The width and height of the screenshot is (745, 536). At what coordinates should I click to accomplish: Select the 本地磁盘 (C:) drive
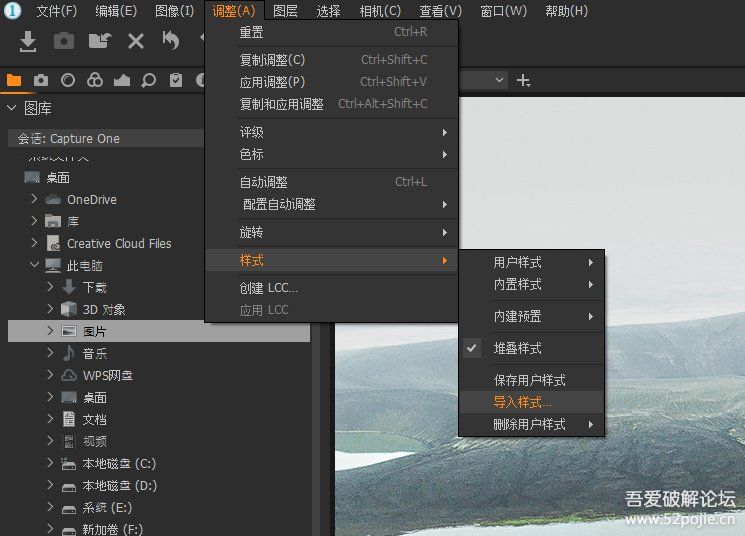click(119, 464)
